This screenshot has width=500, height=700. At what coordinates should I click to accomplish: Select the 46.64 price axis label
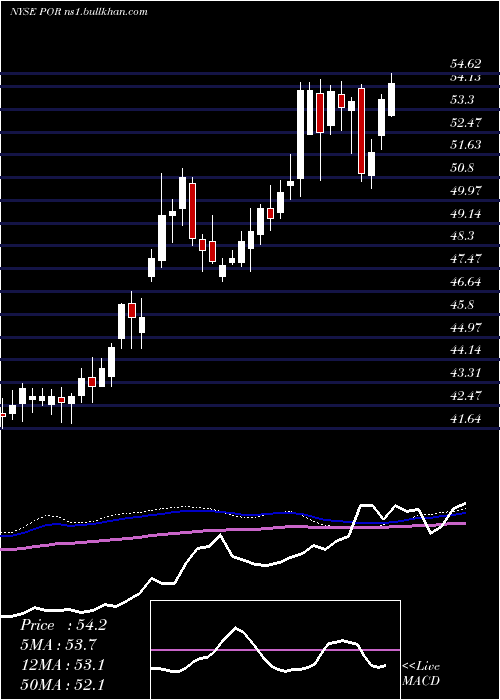coord(466,281)
